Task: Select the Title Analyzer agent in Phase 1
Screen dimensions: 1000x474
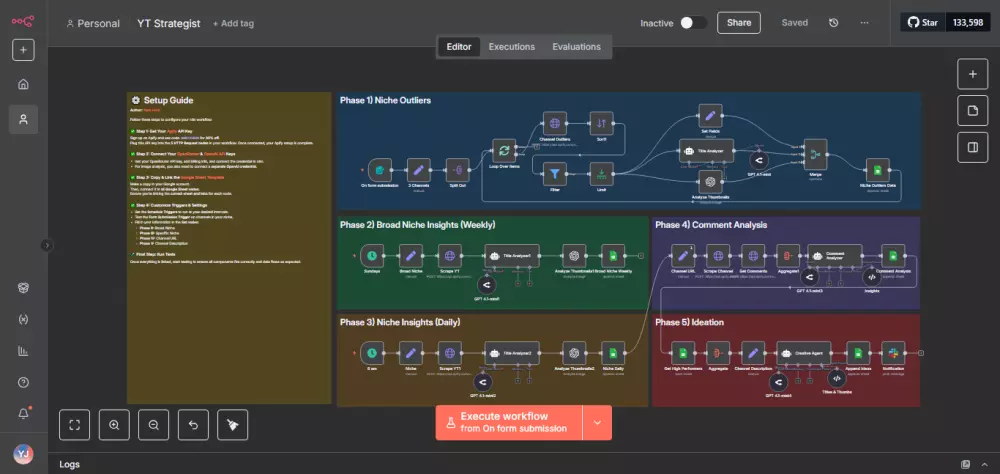Action: [x=706, y=151]
